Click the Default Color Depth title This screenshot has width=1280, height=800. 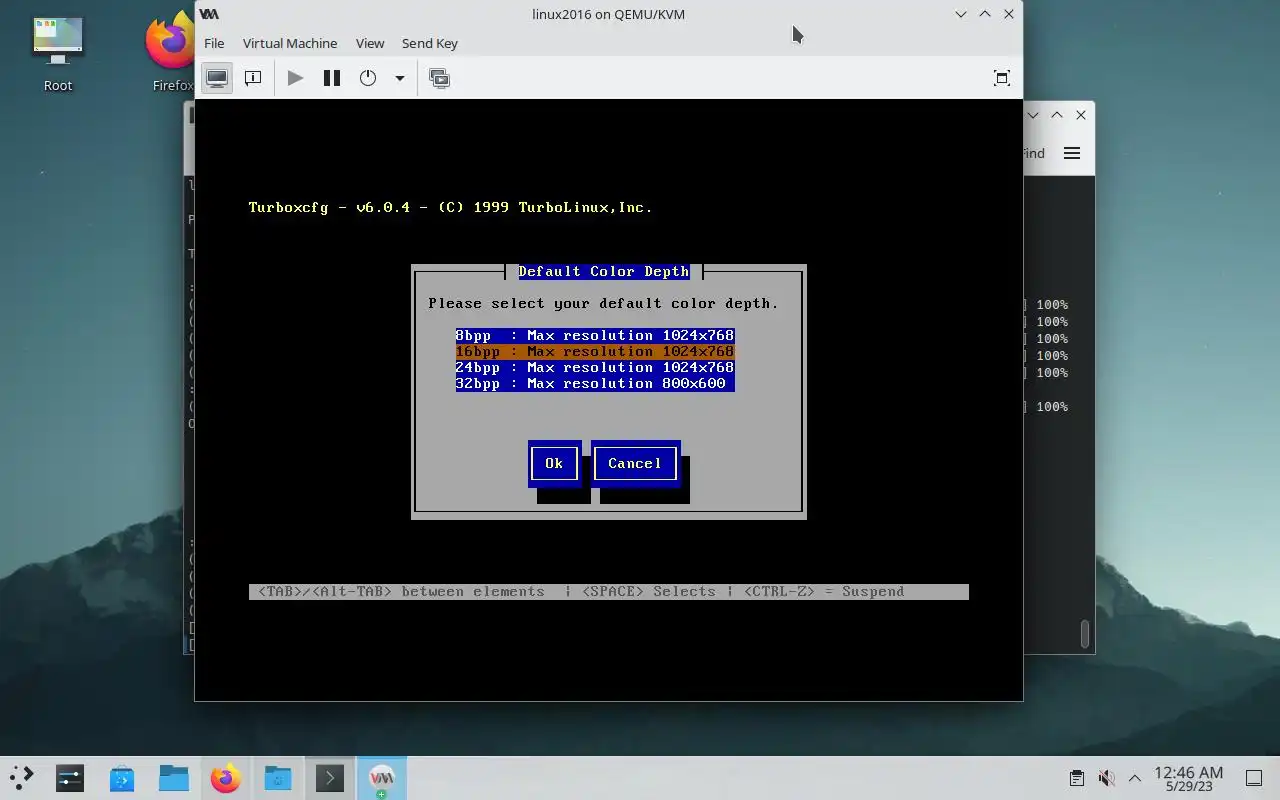[603, 271]
